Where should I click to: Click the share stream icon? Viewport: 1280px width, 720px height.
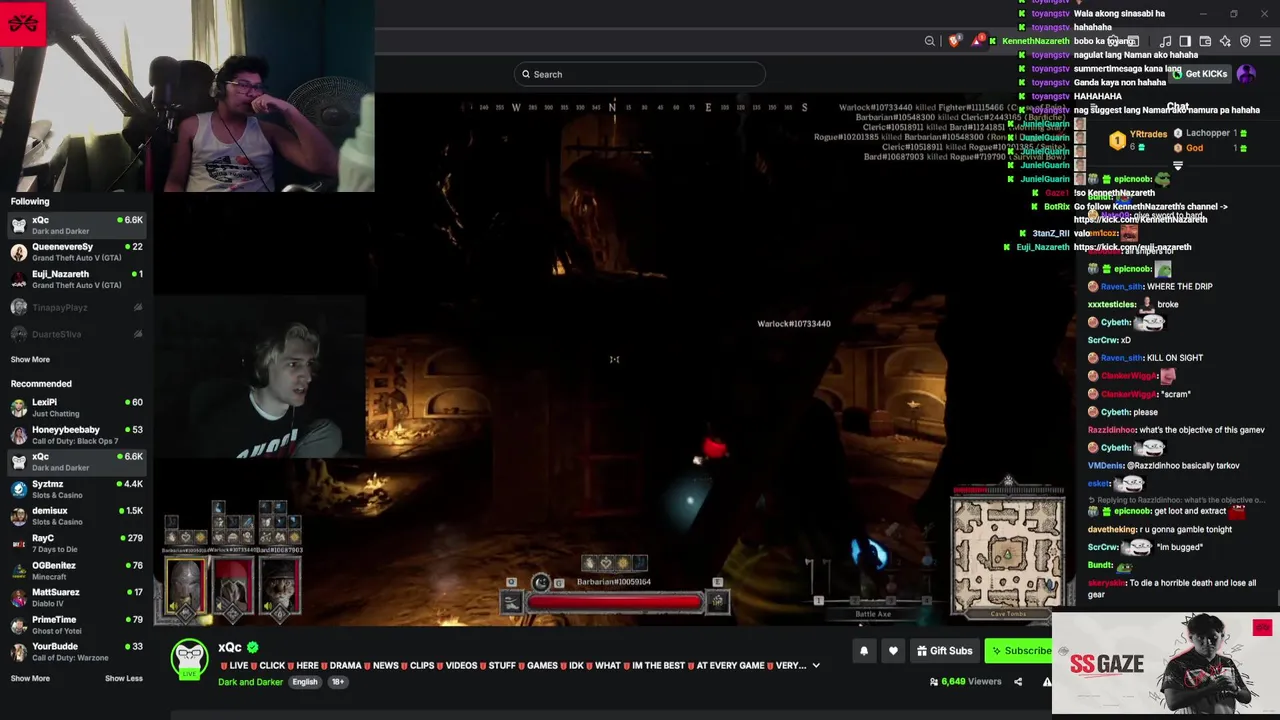tap(1018, 682)
